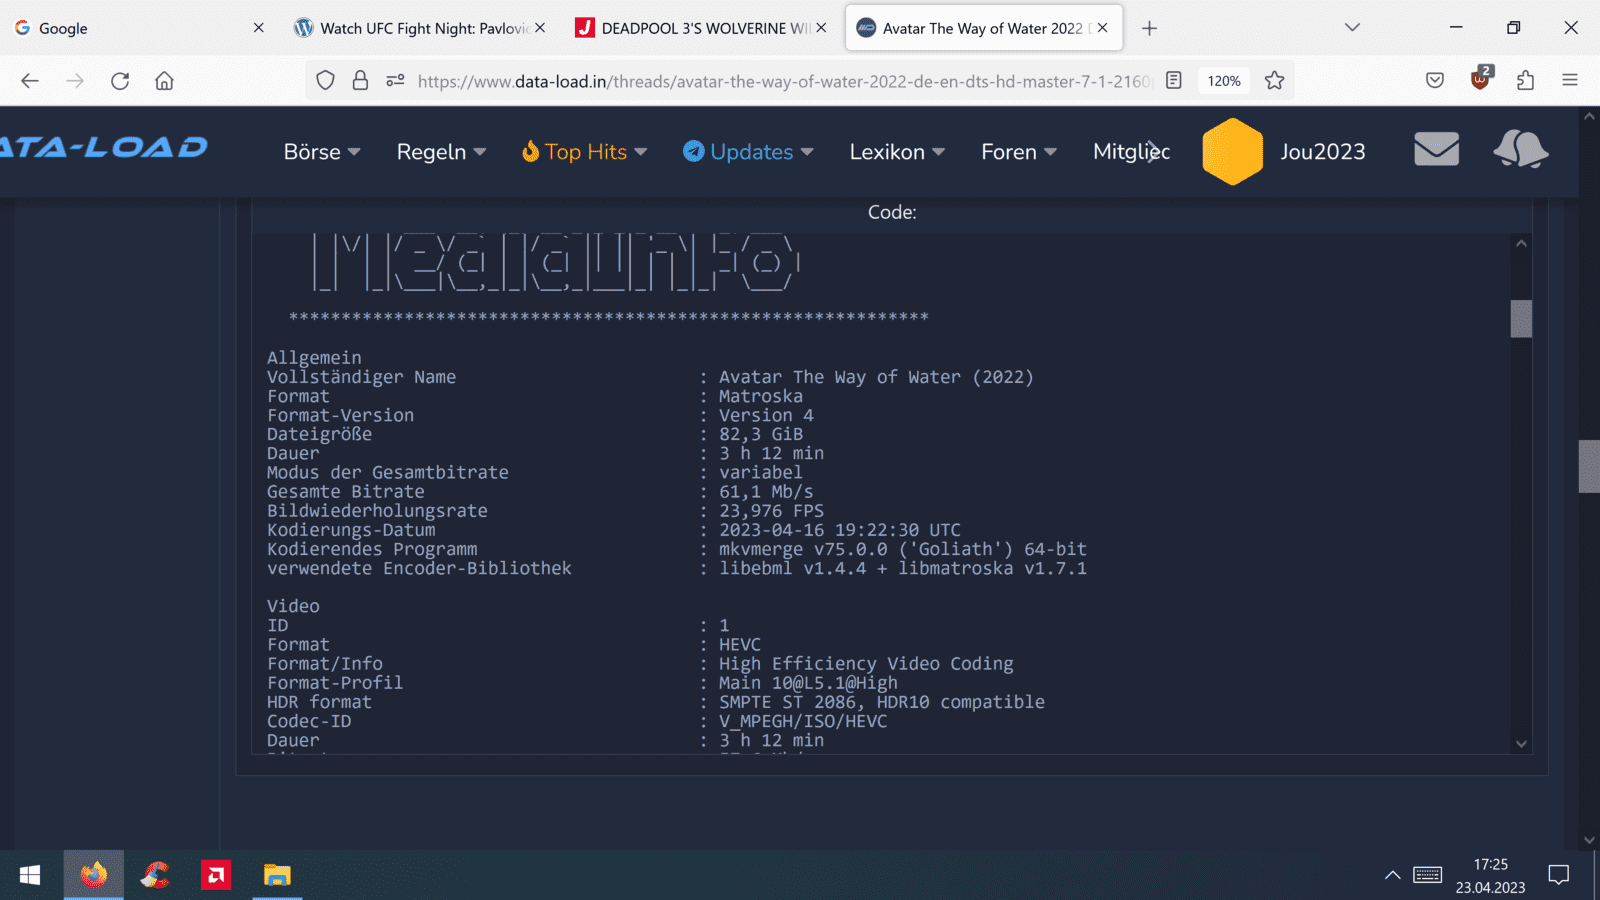This screenshot has height=900, width=1600.
Task: Toggle reader view icon
Action: point(1174,81)
